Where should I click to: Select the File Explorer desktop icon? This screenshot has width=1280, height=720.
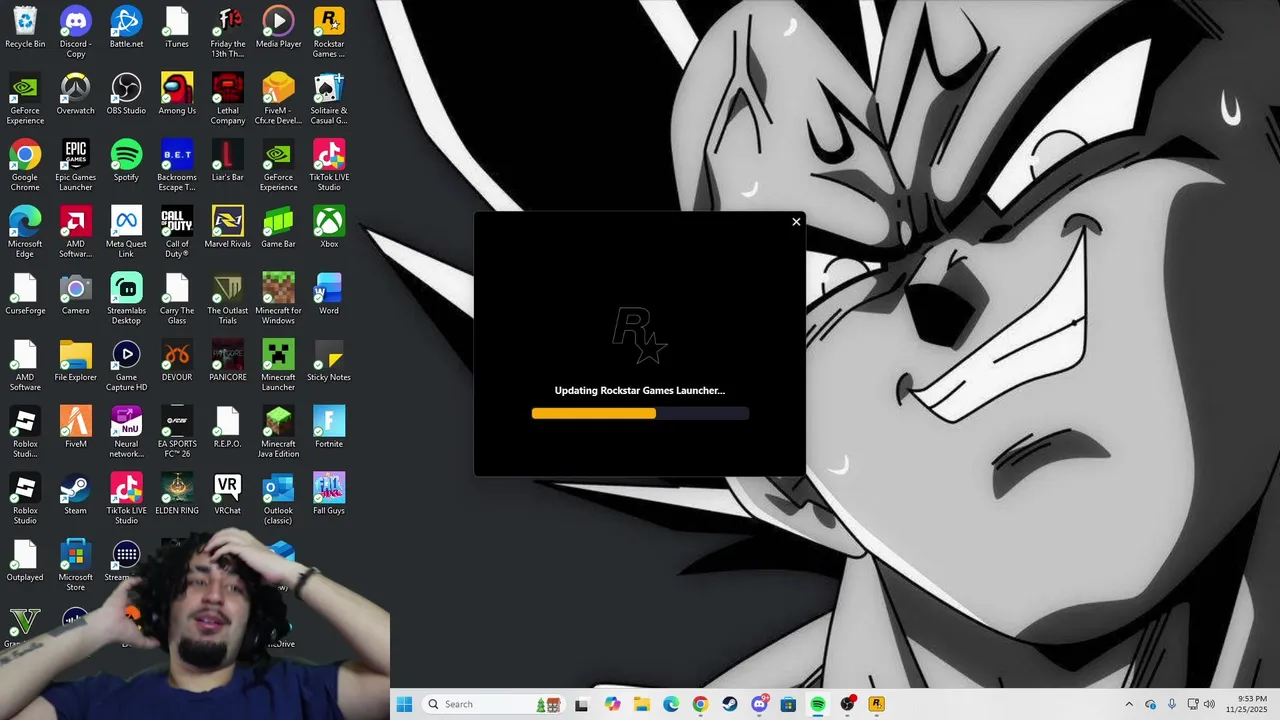click(76, 361)
